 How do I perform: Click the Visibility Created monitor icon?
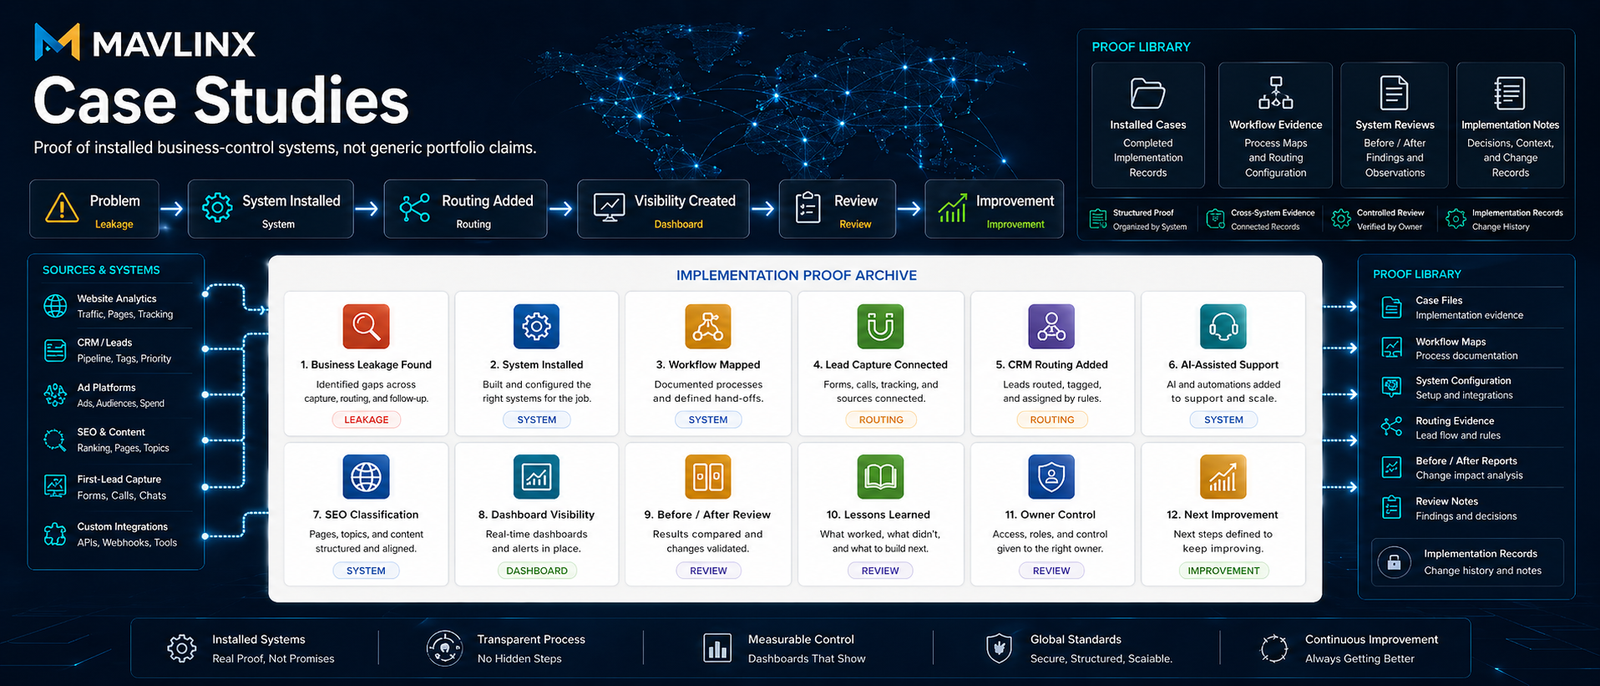(609, 208)
